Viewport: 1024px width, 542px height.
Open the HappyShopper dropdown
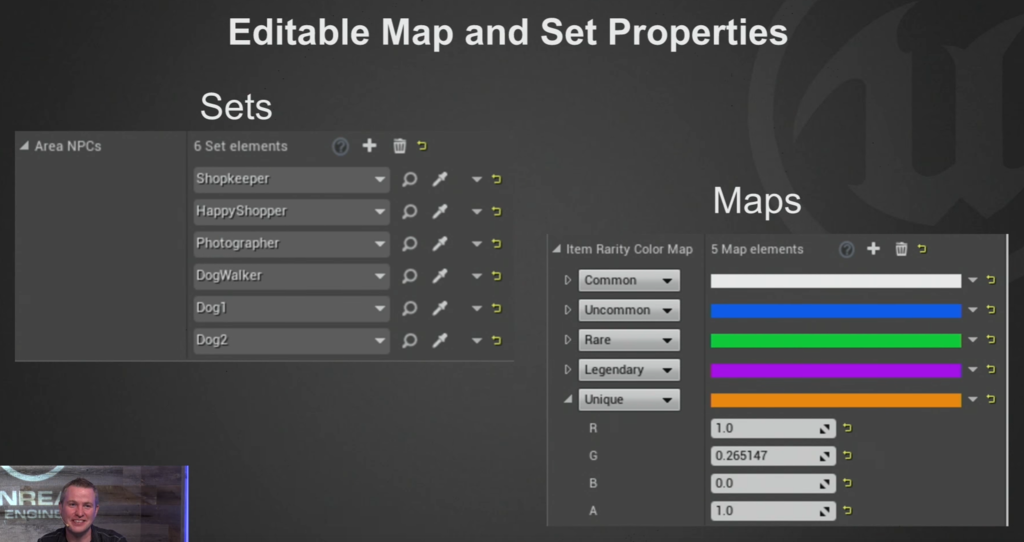pos(291,211)
